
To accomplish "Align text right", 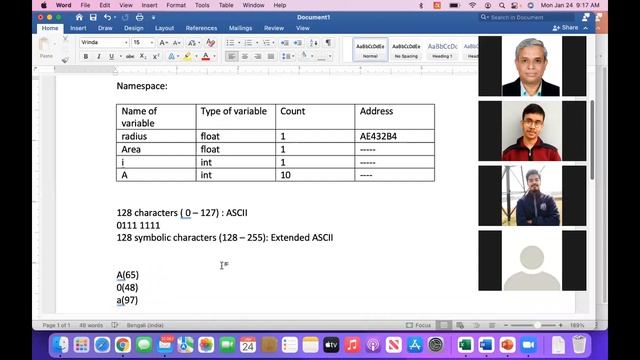I will pyautogui.click(x=258, y=56).
